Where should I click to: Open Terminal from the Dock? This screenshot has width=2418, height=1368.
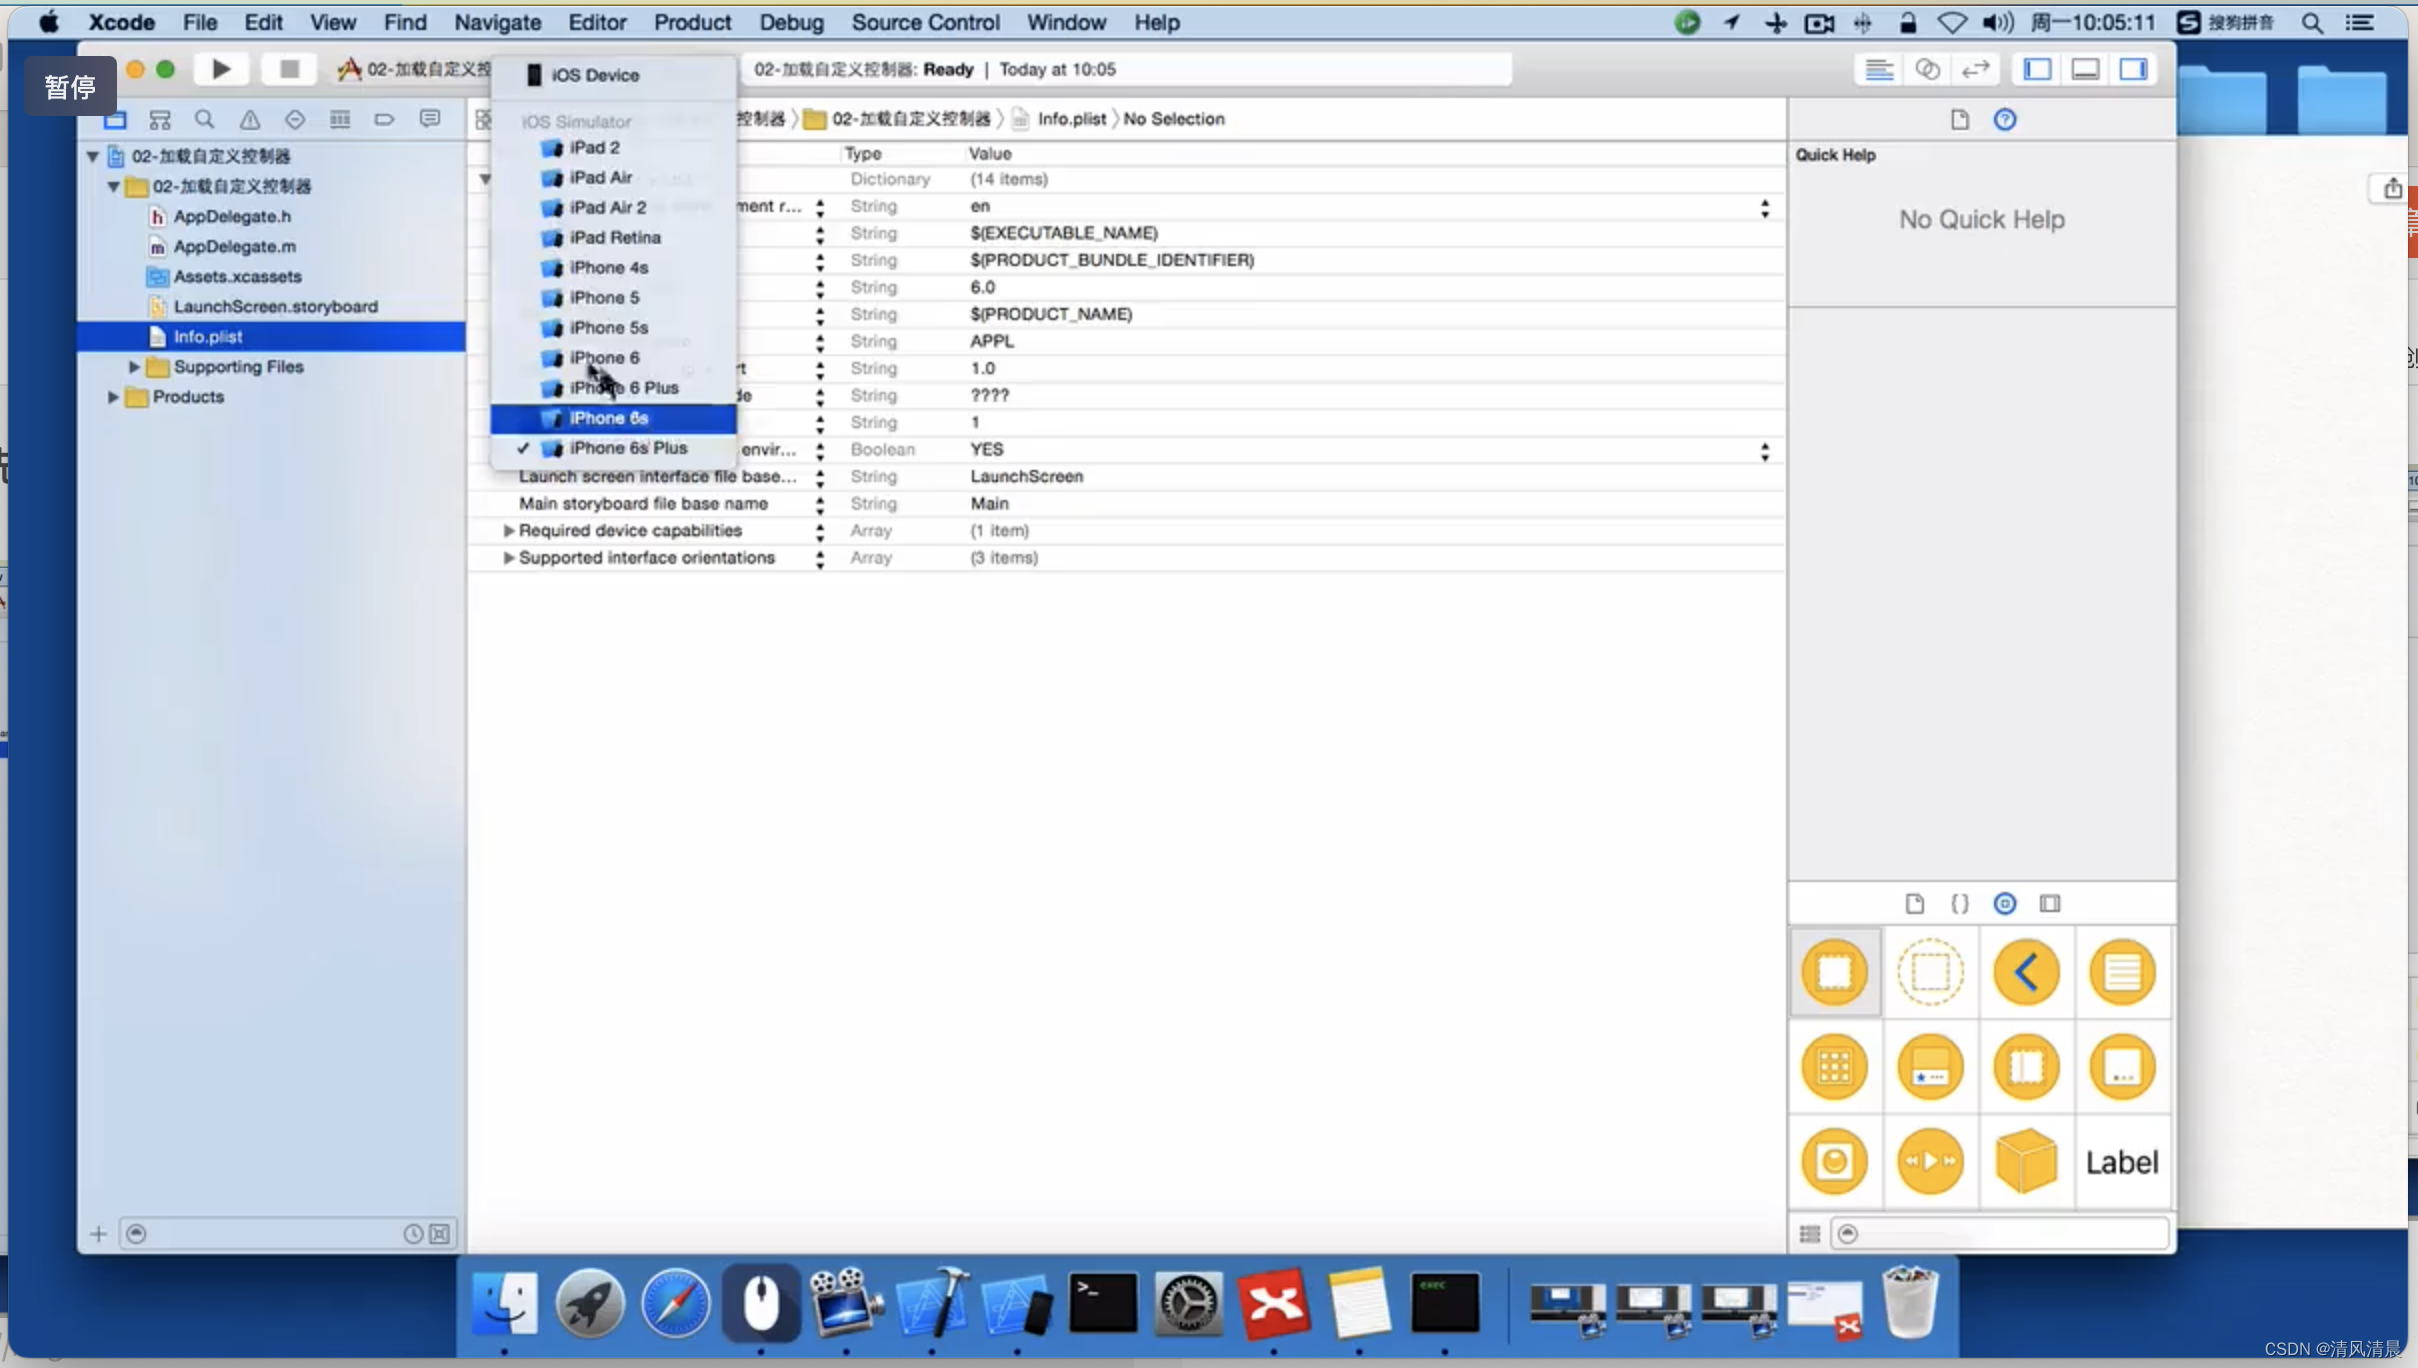click(1102, 1303)
